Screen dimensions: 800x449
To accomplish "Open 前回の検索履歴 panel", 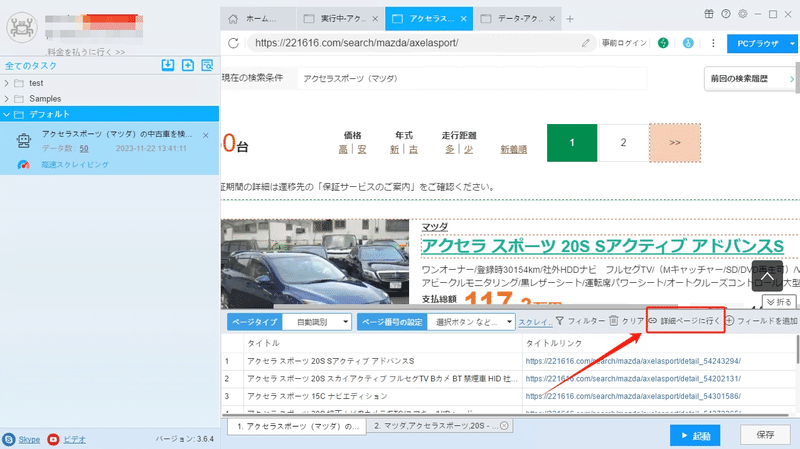I will click(x=752, y=79).
